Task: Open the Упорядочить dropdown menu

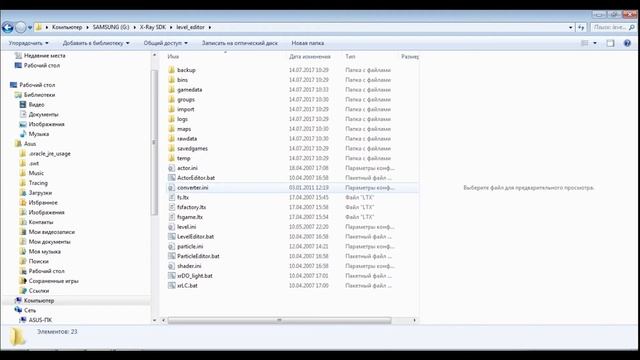Action: coord(29,43)
